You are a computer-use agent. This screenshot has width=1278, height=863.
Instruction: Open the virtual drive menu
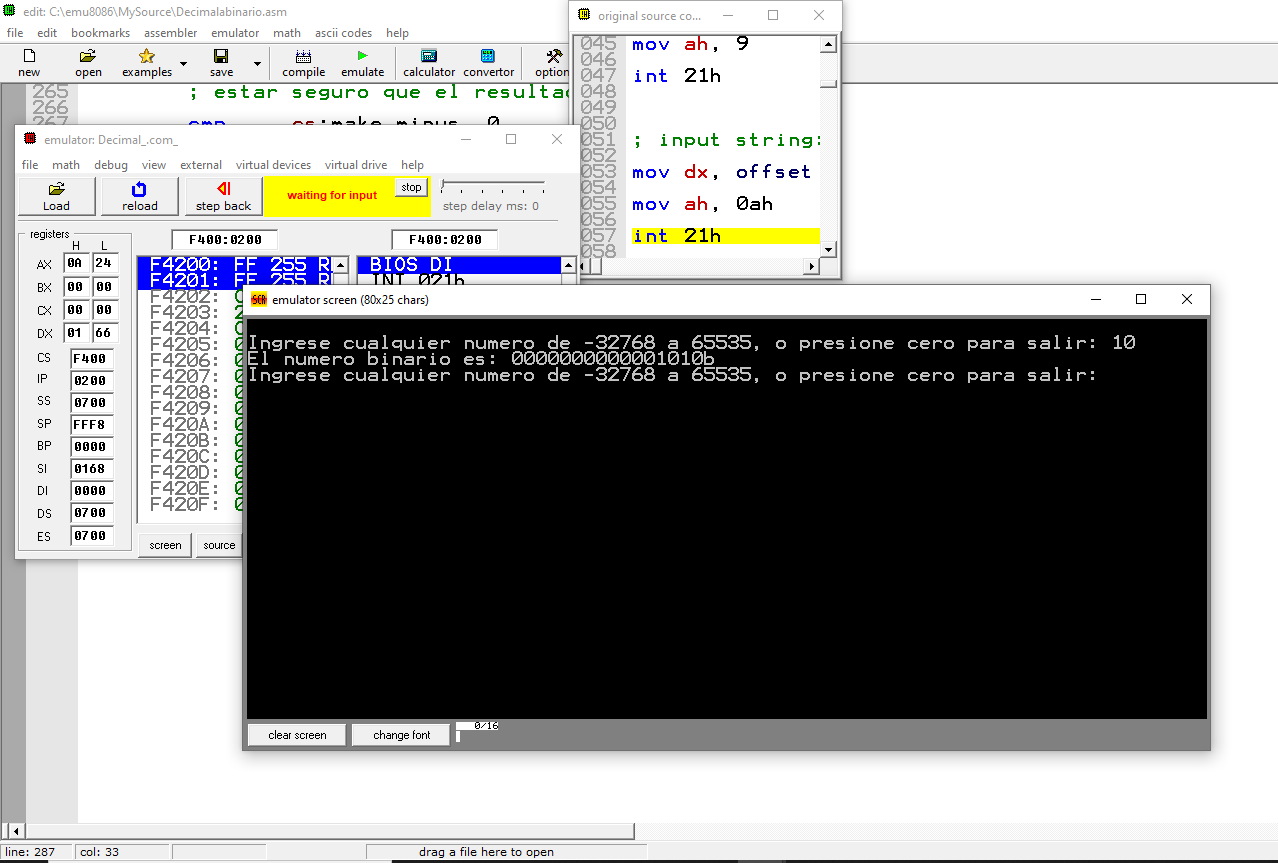pos(355,165)
